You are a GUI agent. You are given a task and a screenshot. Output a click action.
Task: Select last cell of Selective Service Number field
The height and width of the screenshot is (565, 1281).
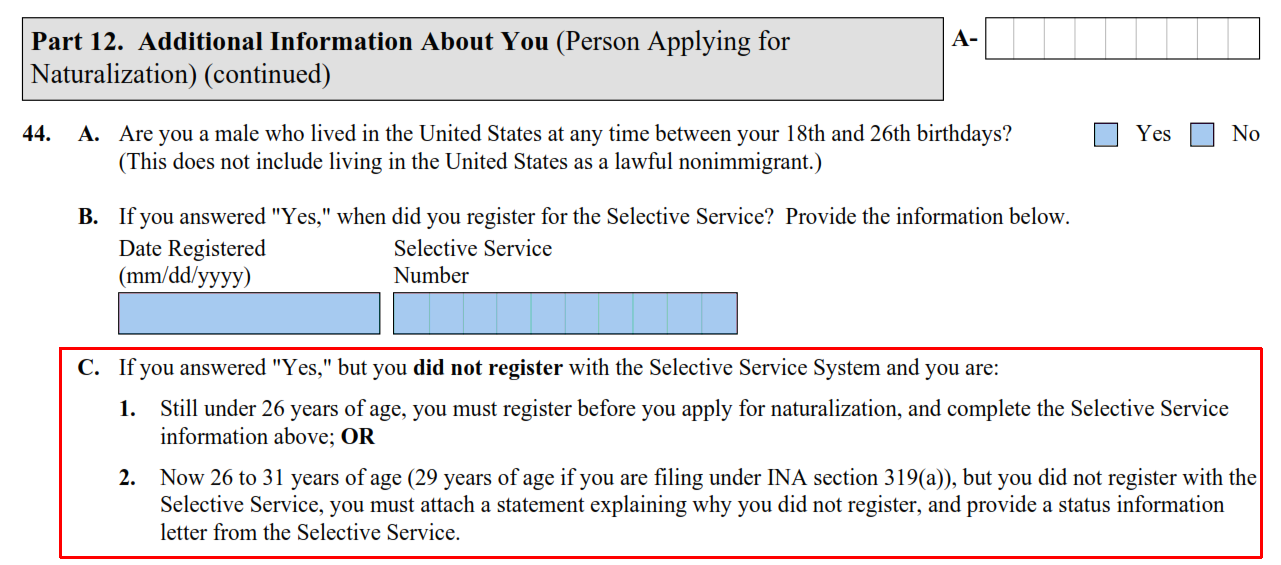pos(719,313)
